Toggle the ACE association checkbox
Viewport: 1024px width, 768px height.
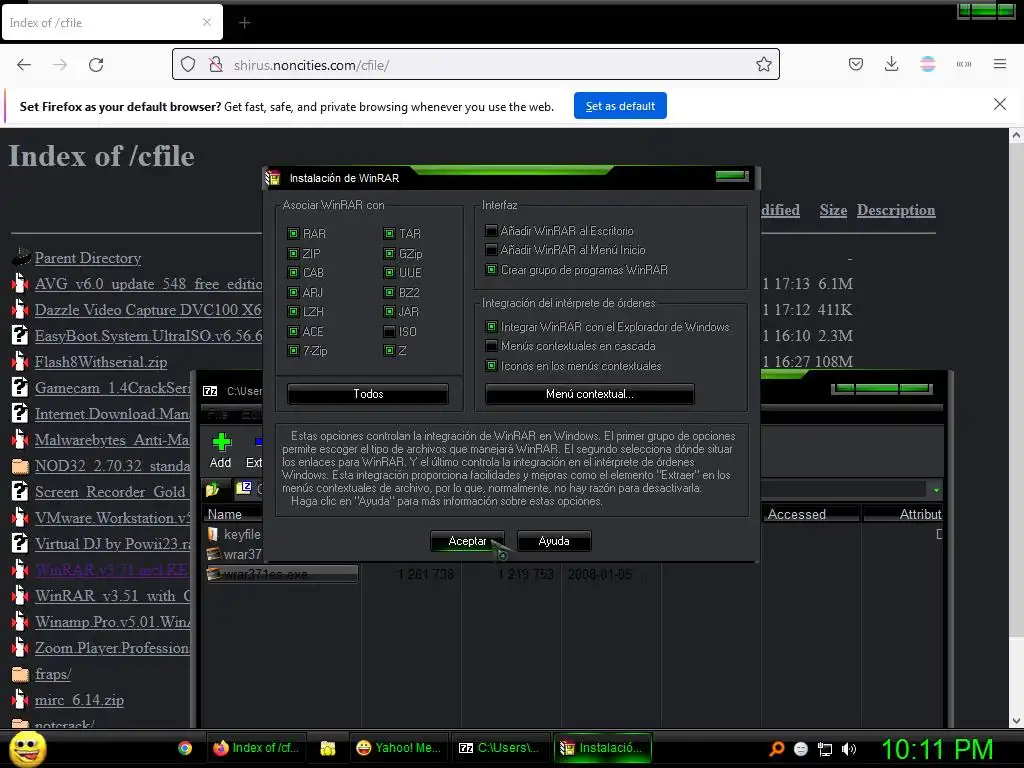[293, 331]
